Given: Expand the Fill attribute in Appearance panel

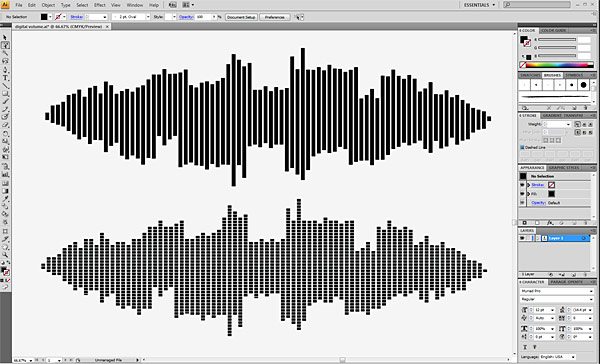Looking at the screenshot, I should [529, 194].
